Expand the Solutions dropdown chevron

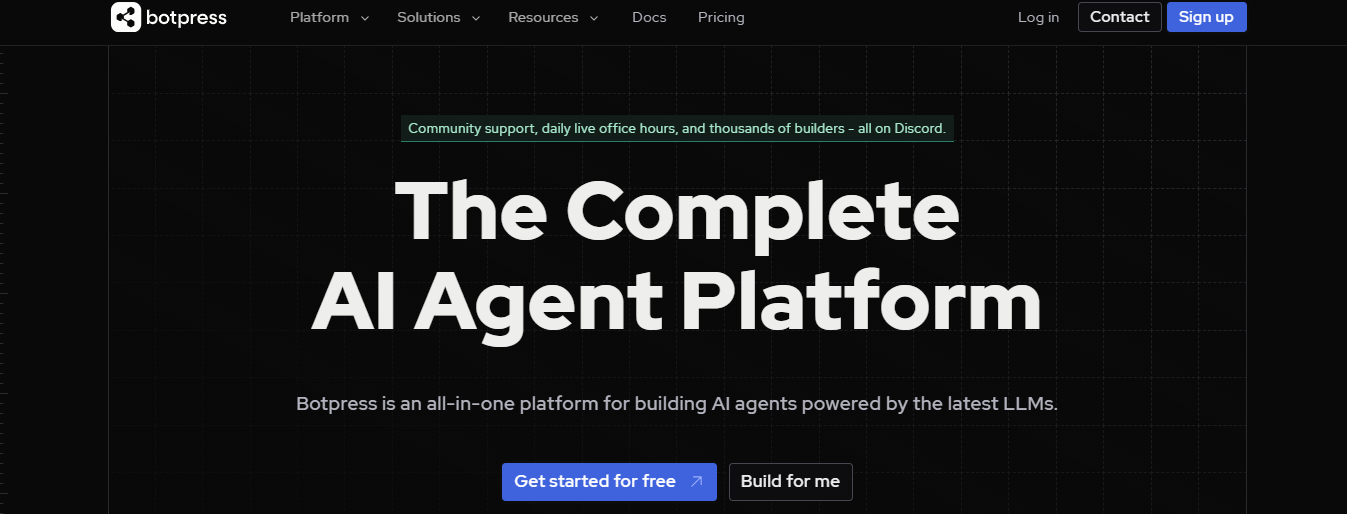pos(476,18)
